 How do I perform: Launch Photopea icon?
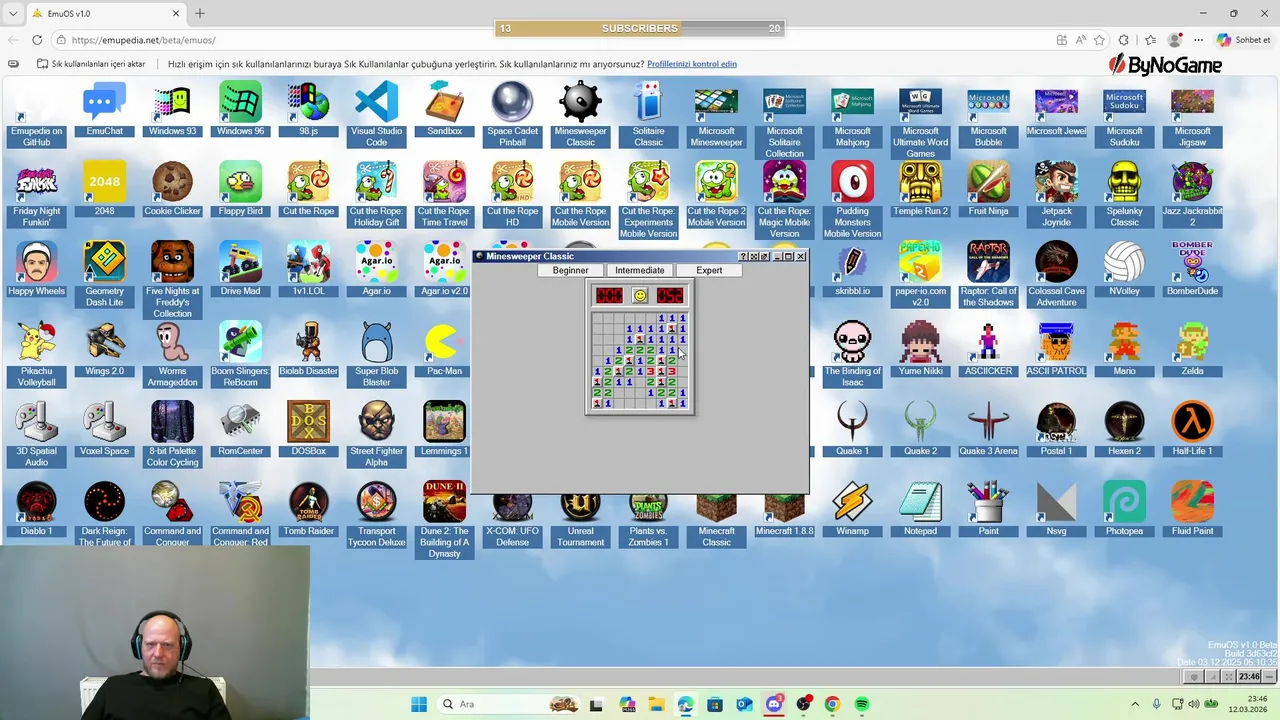click(x=1125, y=510)
